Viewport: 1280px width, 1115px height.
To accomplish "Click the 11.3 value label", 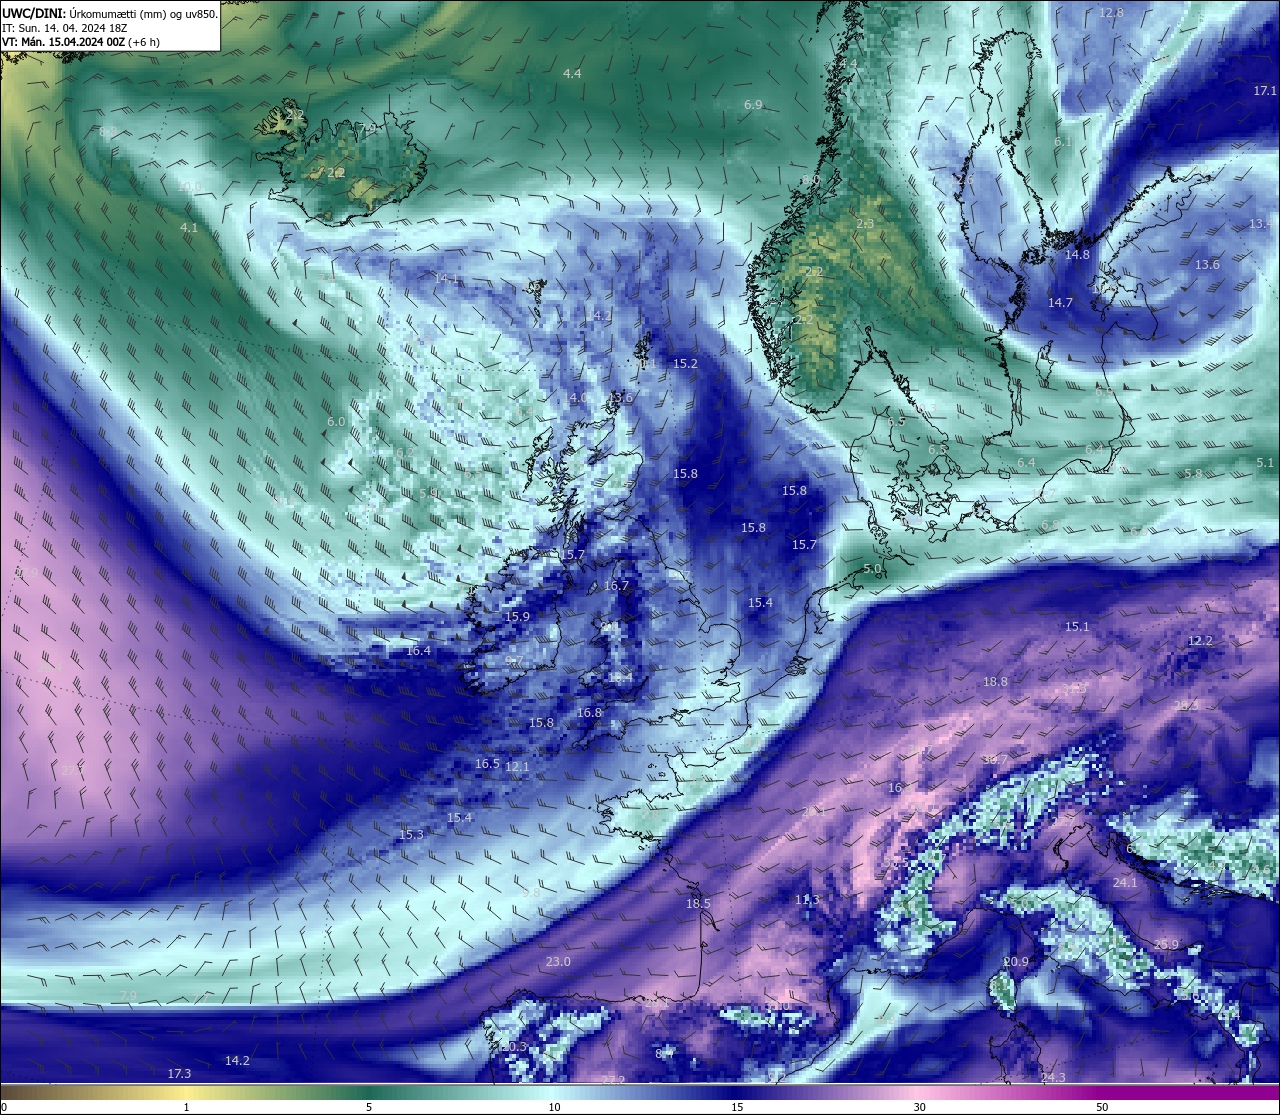I will coord(807,901).
